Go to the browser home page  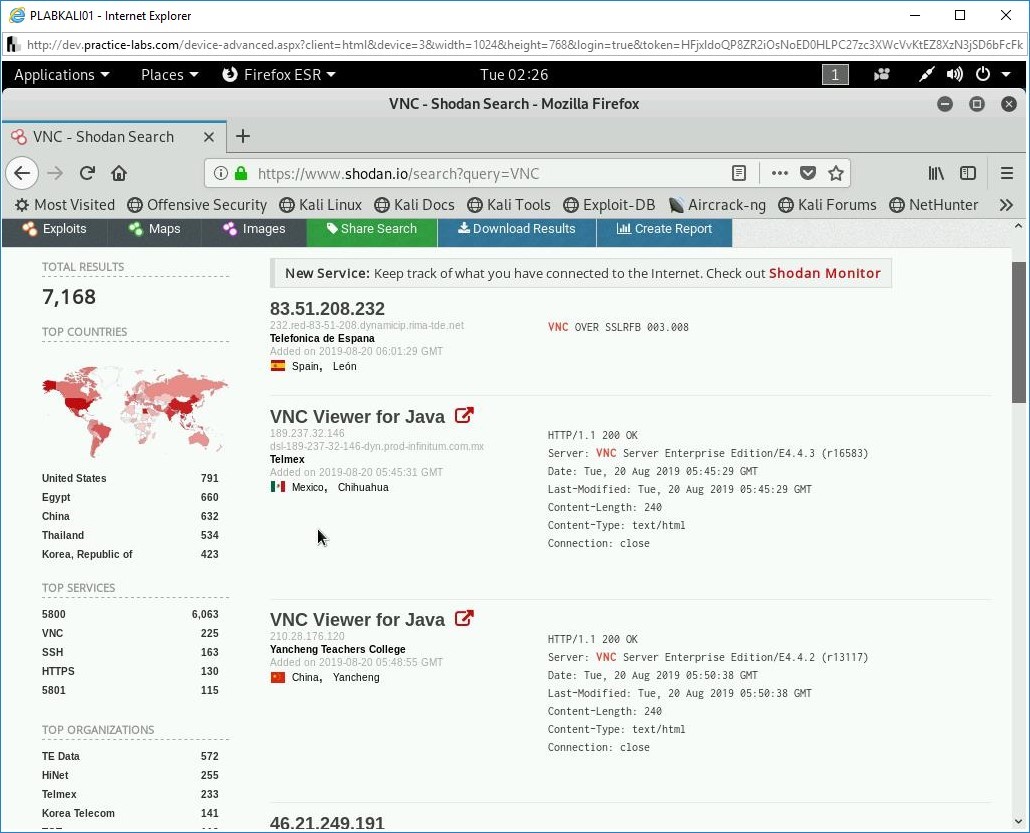(118, 172)
